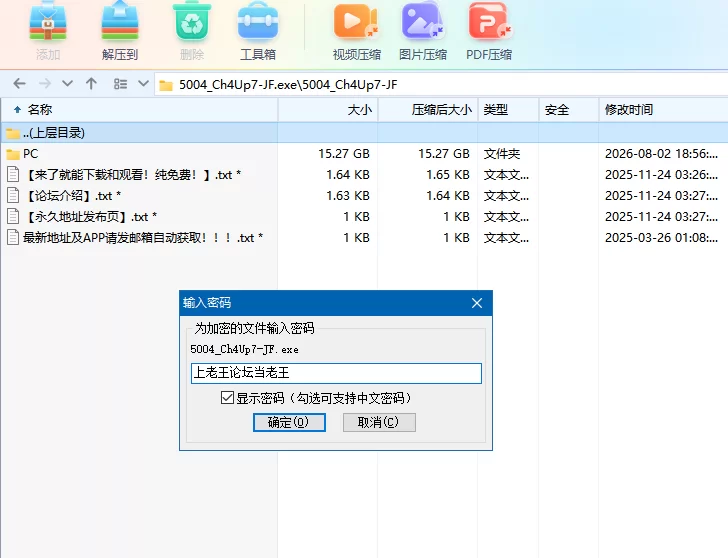Image resolution: width=728 pixels, height=558 pixels.
Task: Go forward with the right arrow
Action: pos(45,84)
